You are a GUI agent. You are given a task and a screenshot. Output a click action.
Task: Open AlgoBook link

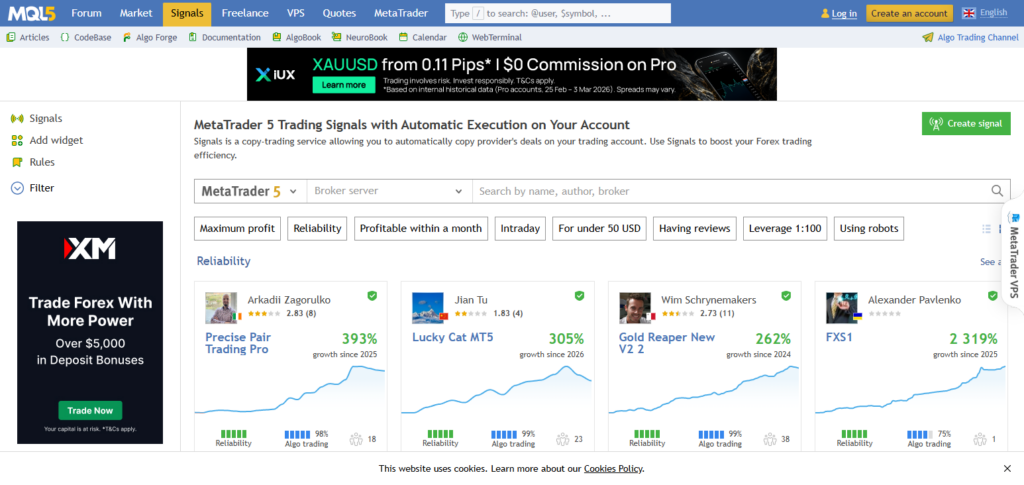tap(297, 37)
